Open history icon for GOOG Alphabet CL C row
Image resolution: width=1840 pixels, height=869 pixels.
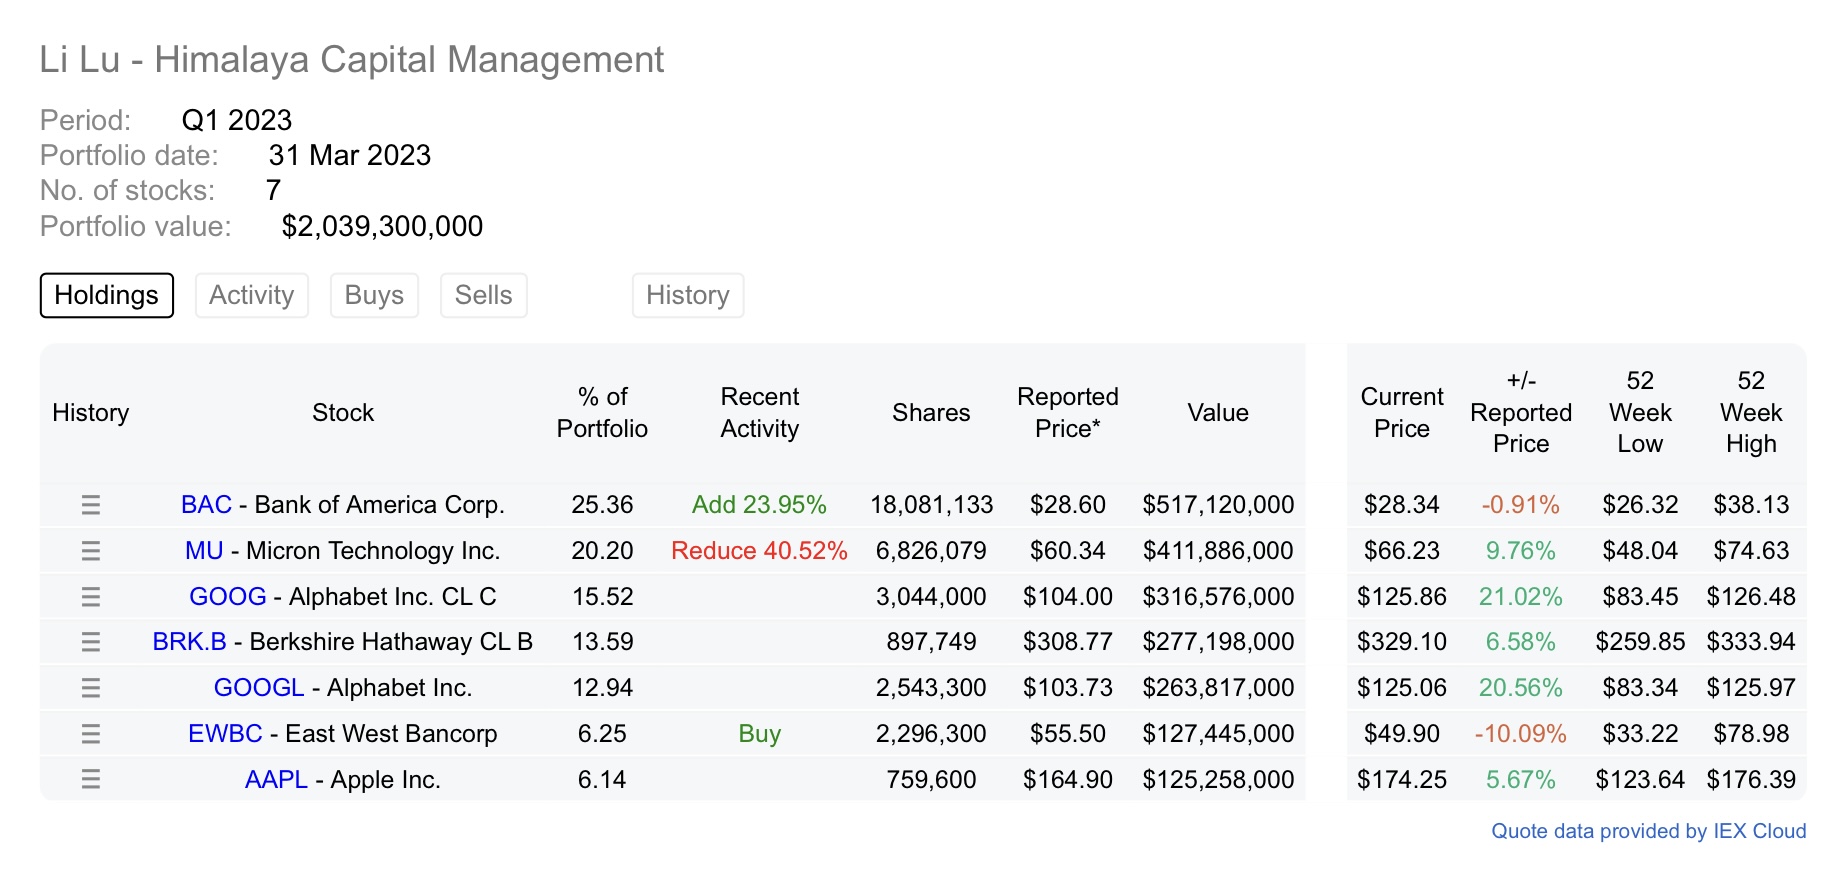pos(91,597)
